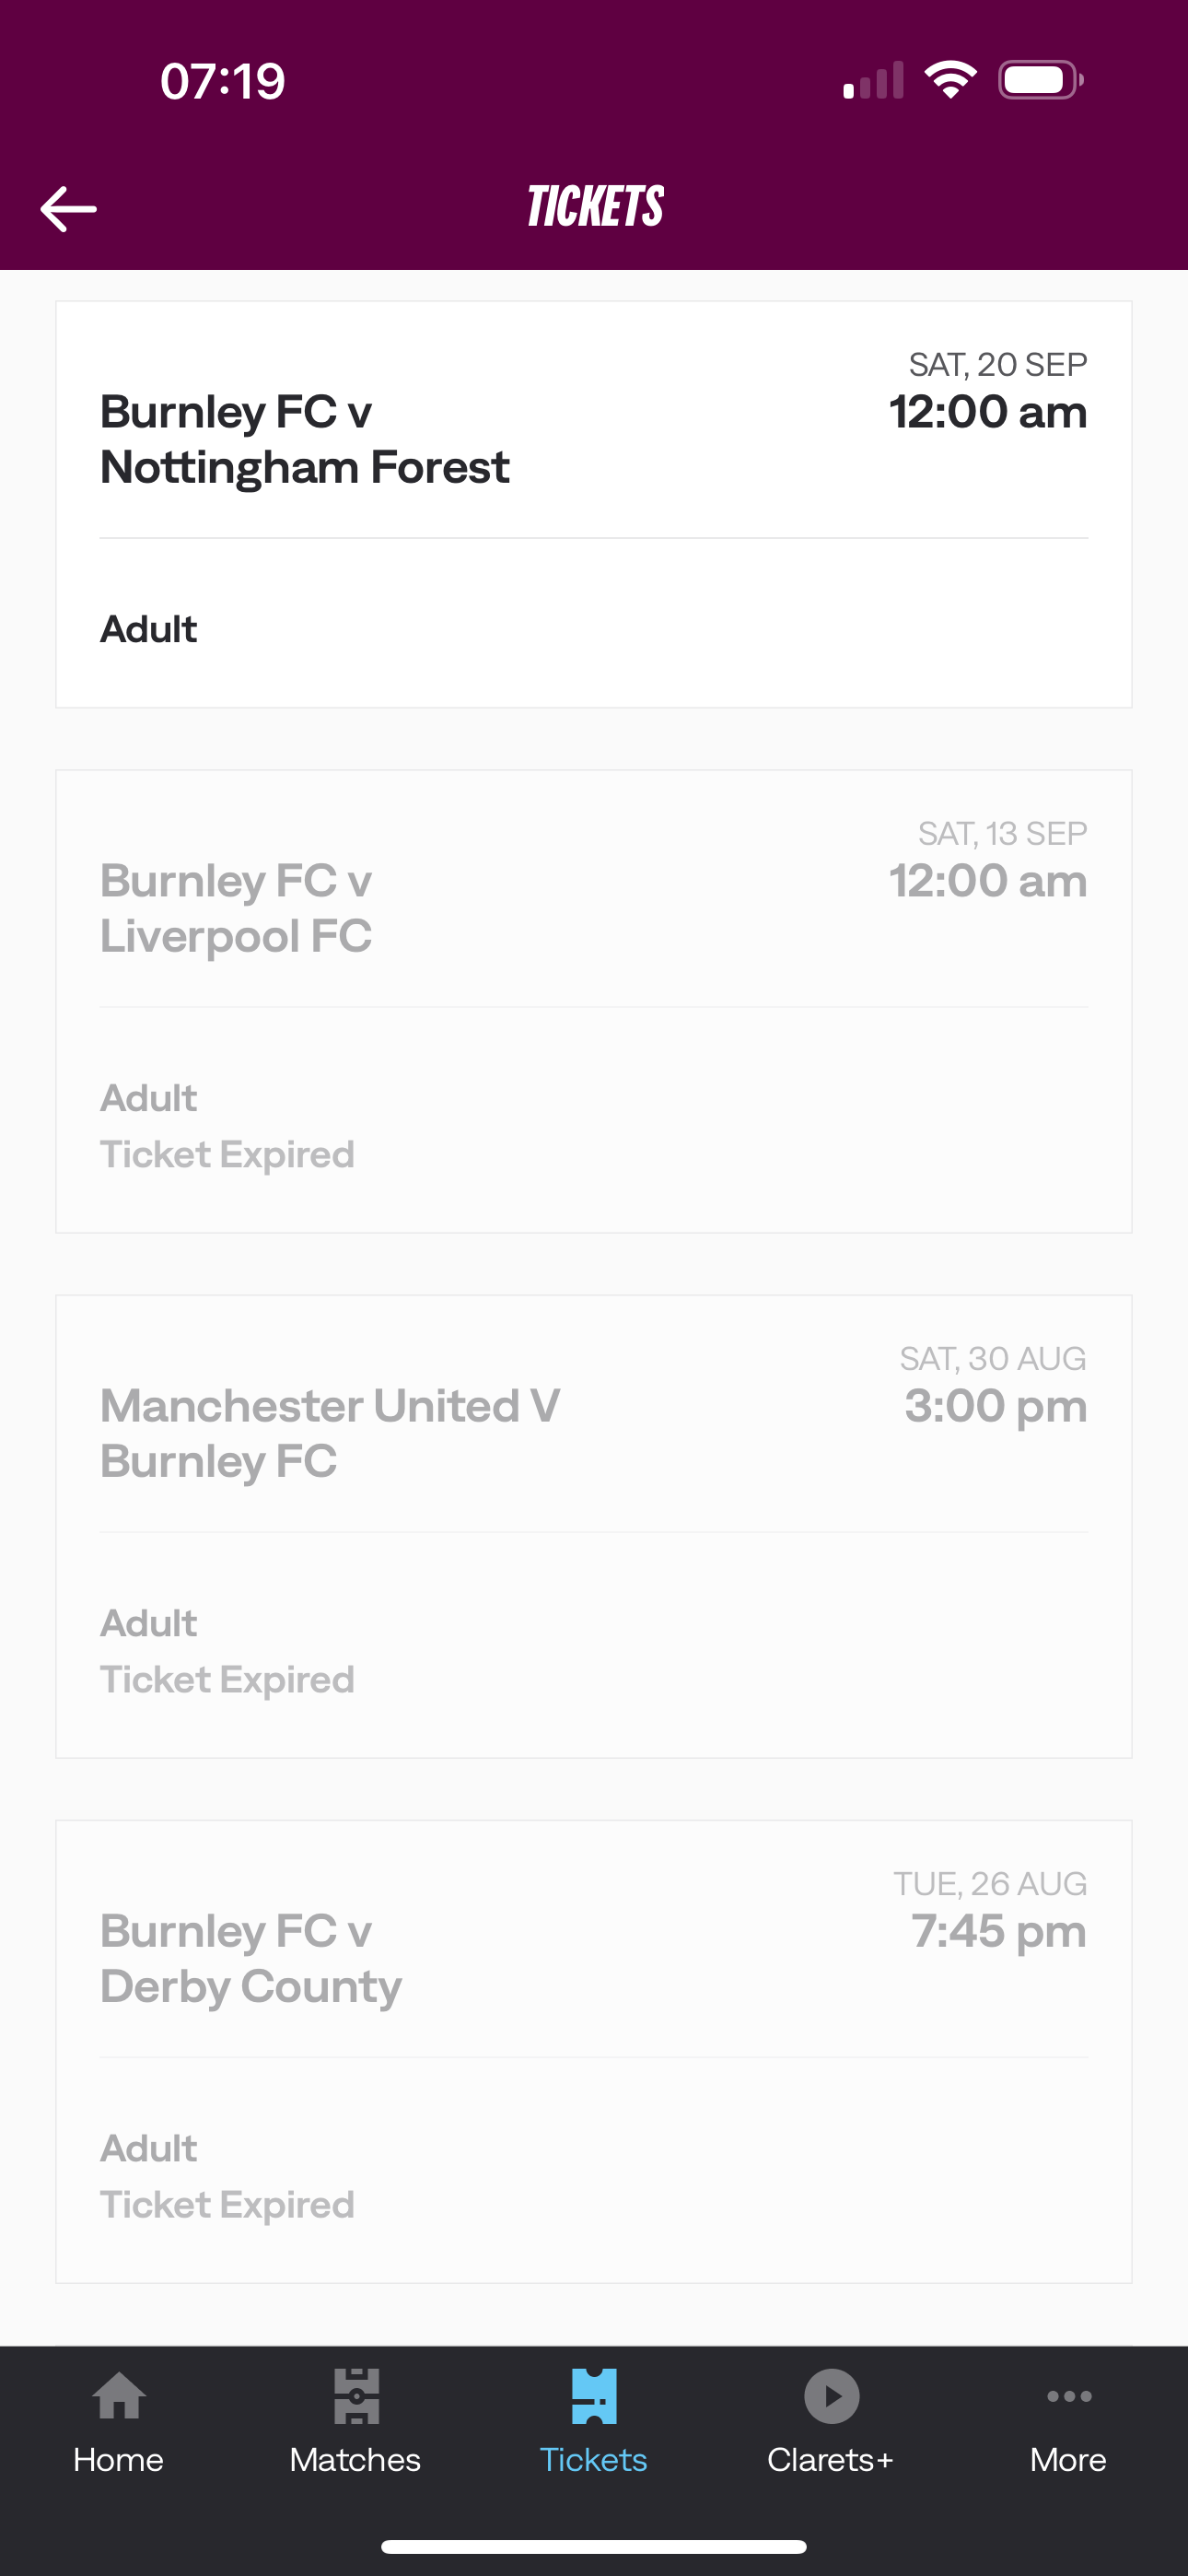The image size is (1188, 2576).
Task: Open the Clarets+ play icon
Action: pyautogui.click(x=831, y=2397)
